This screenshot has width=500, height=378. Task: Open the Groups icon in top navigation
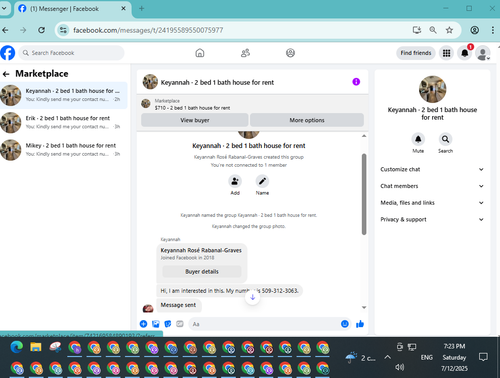pos(290,53)
